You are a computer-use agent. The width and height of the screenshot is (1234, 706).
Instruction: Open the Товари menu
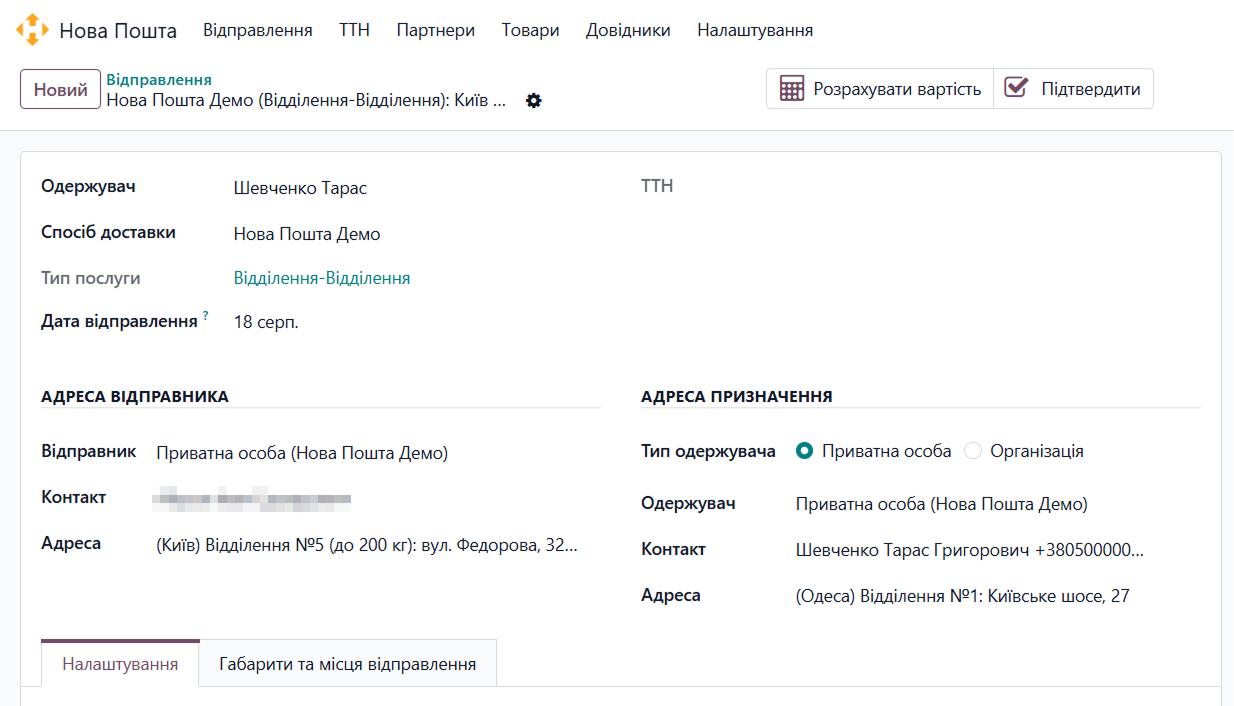coord(531,30)
